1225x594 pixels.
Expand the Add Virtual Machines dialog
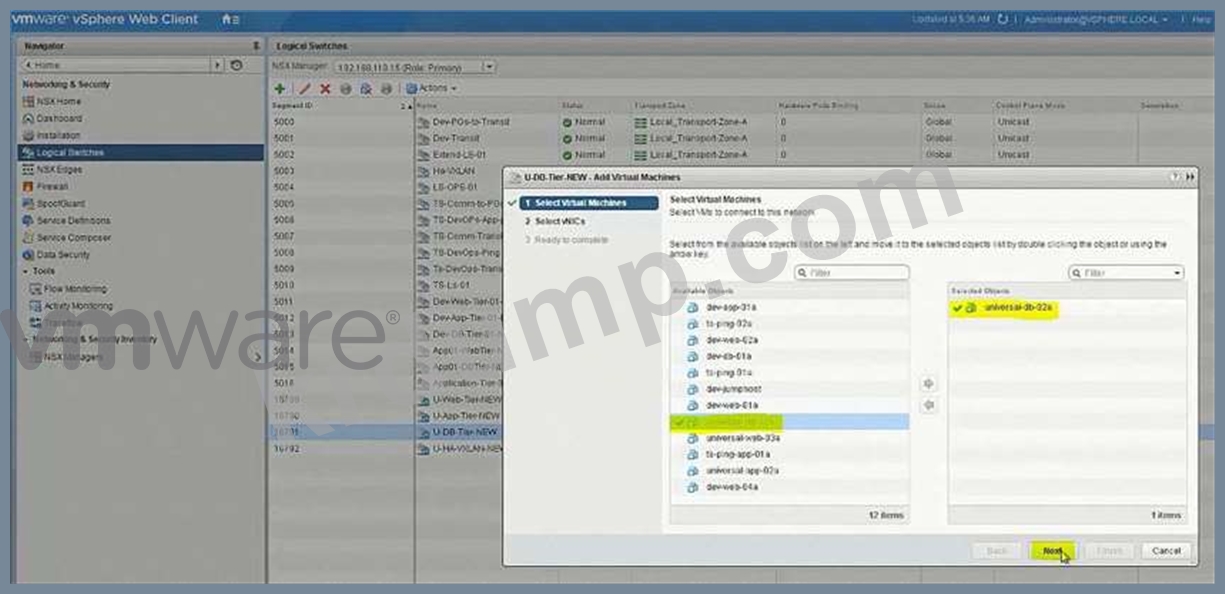coord(1190,177)
